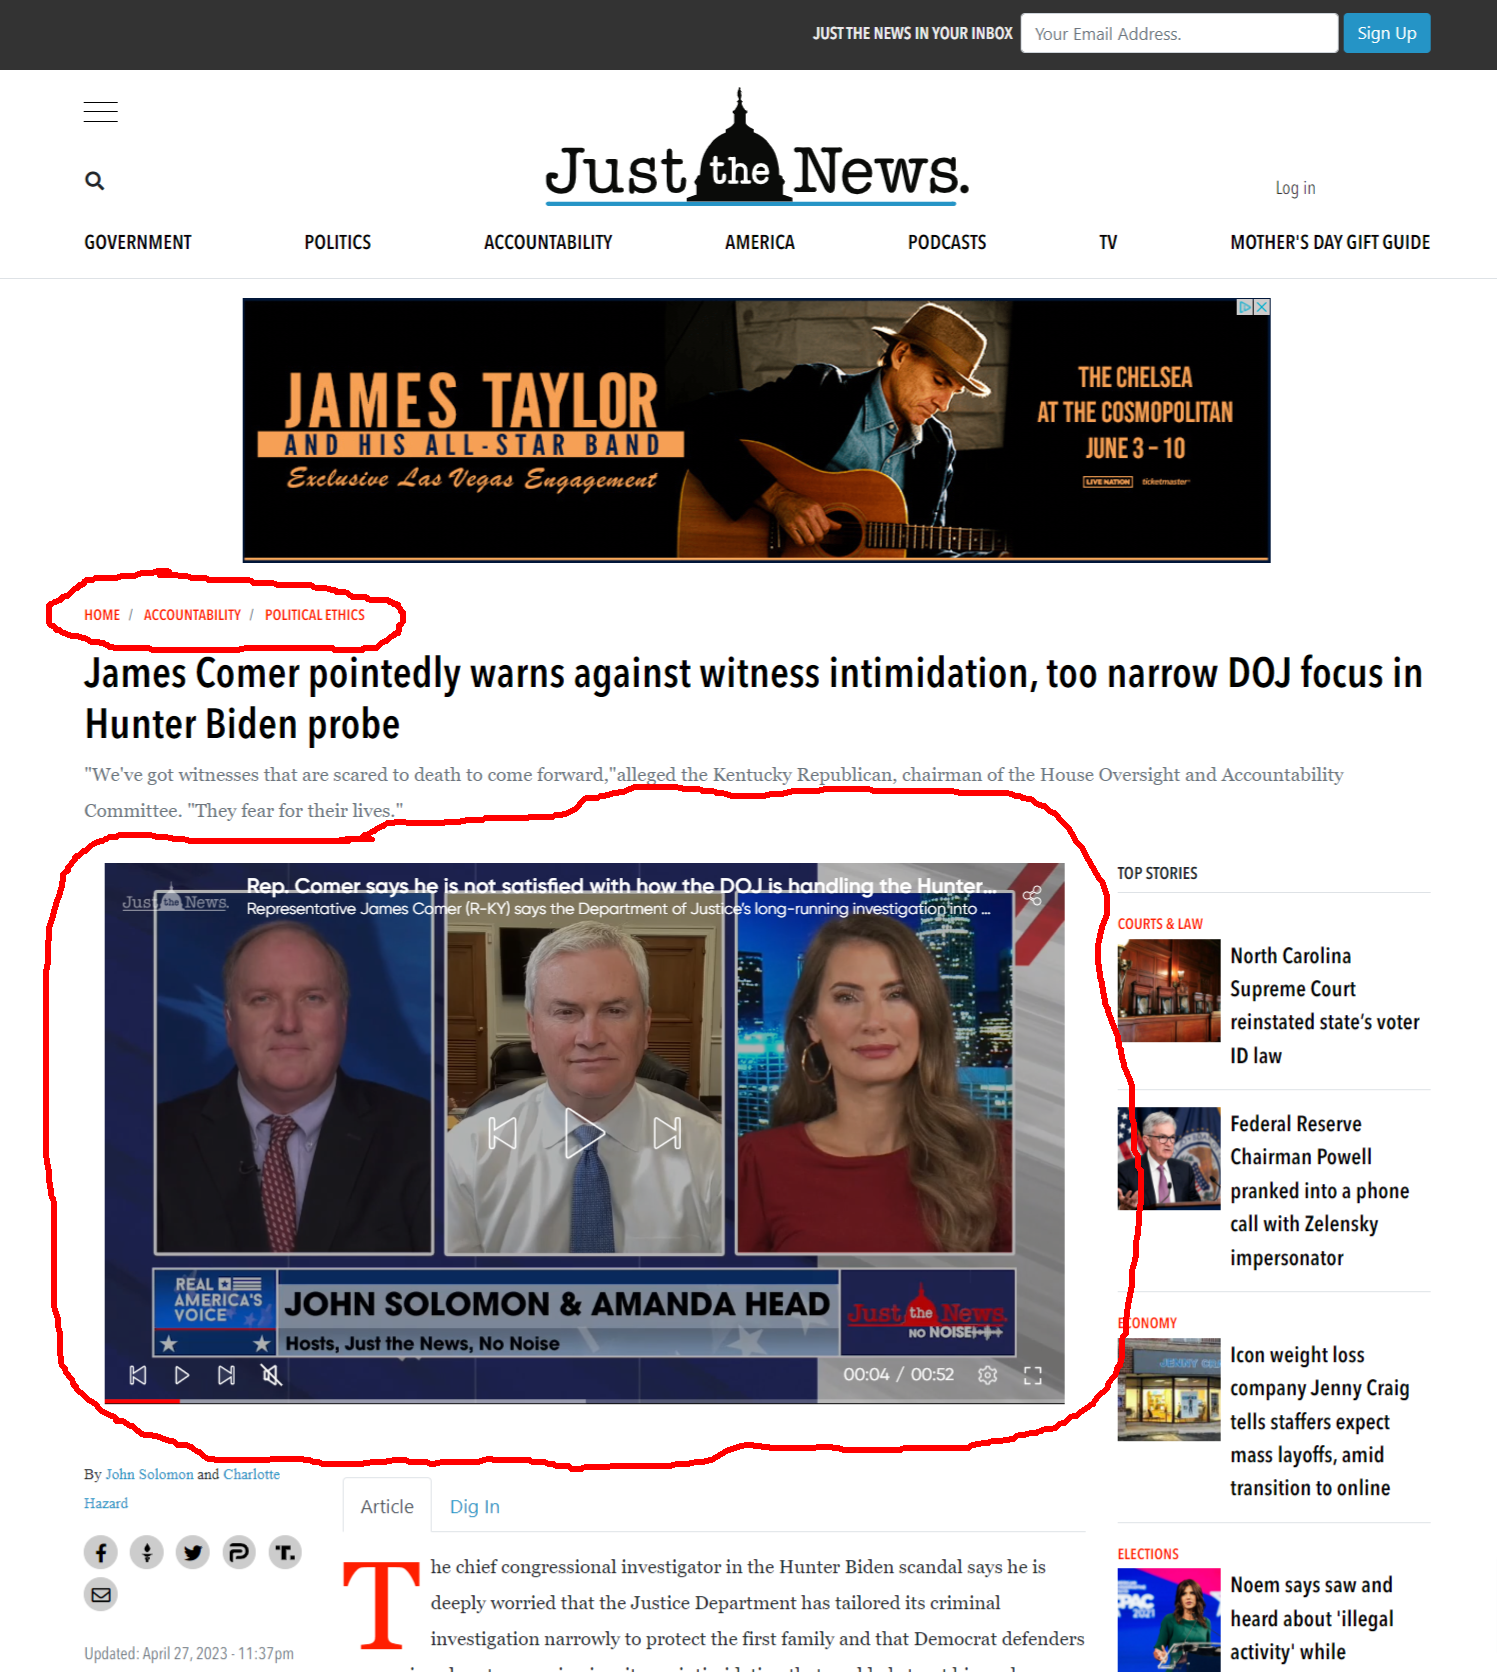Click the video share icon
This screenshot has width=1497, height=1672.
coord(1032,896)
